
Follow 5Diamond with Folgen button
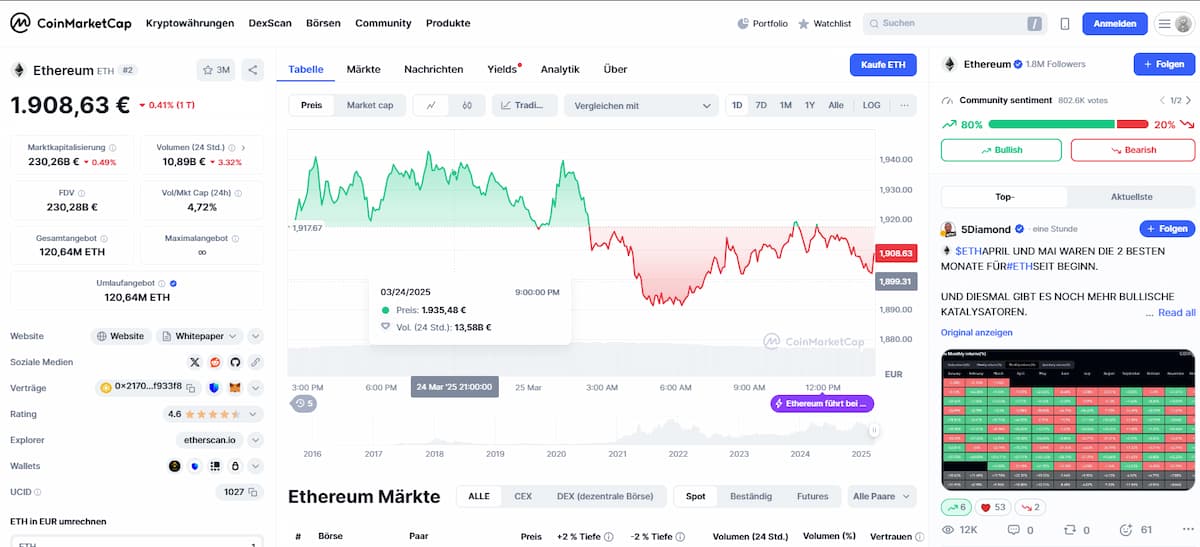[x=1167, y=229]
